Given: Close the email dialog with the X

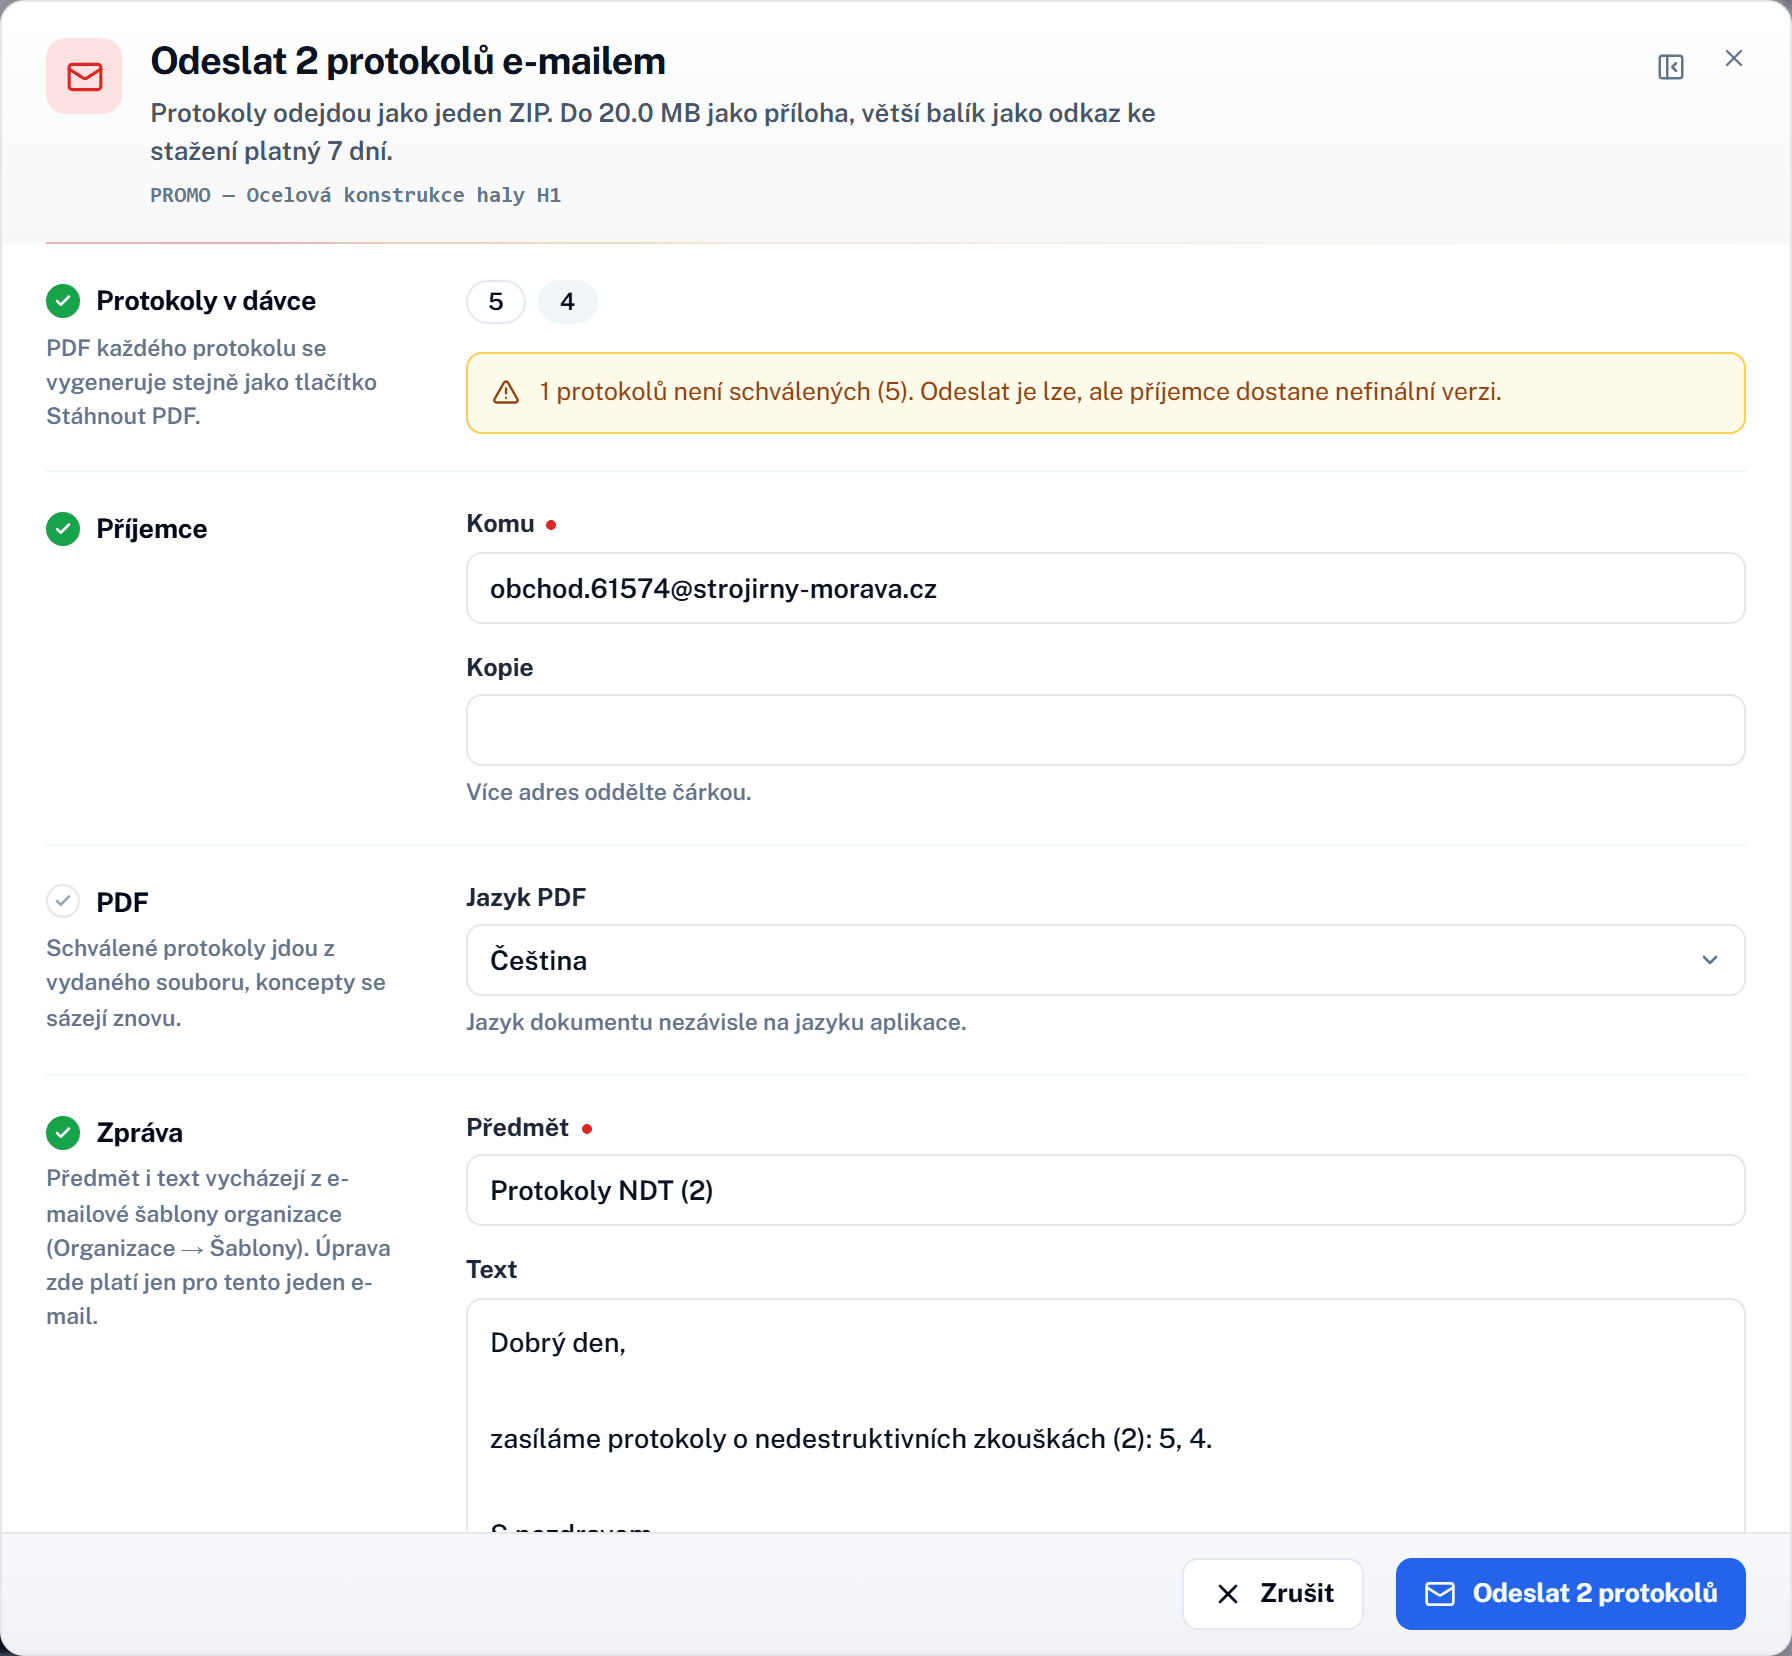Looking at the screenshot, I should 1734,58.
